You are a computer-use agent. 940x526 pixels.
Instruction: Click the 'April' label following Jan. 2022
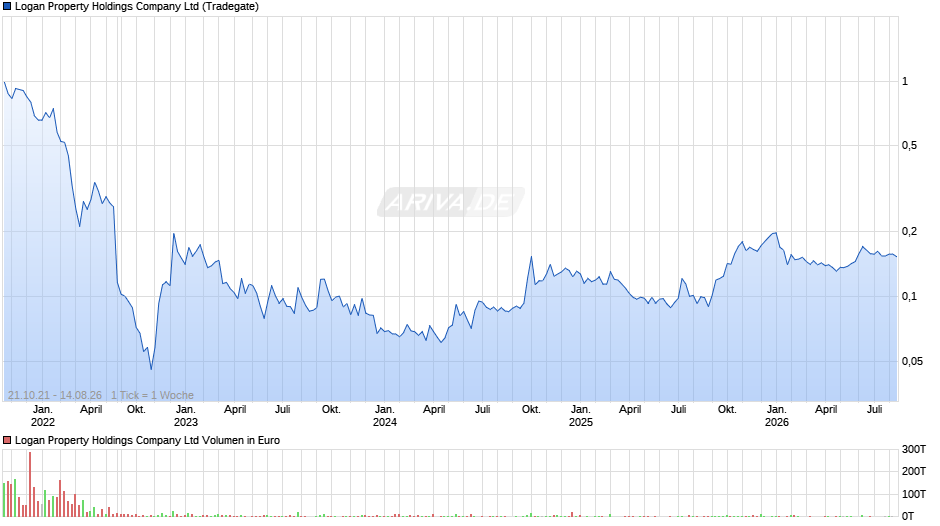click(91, 410)
